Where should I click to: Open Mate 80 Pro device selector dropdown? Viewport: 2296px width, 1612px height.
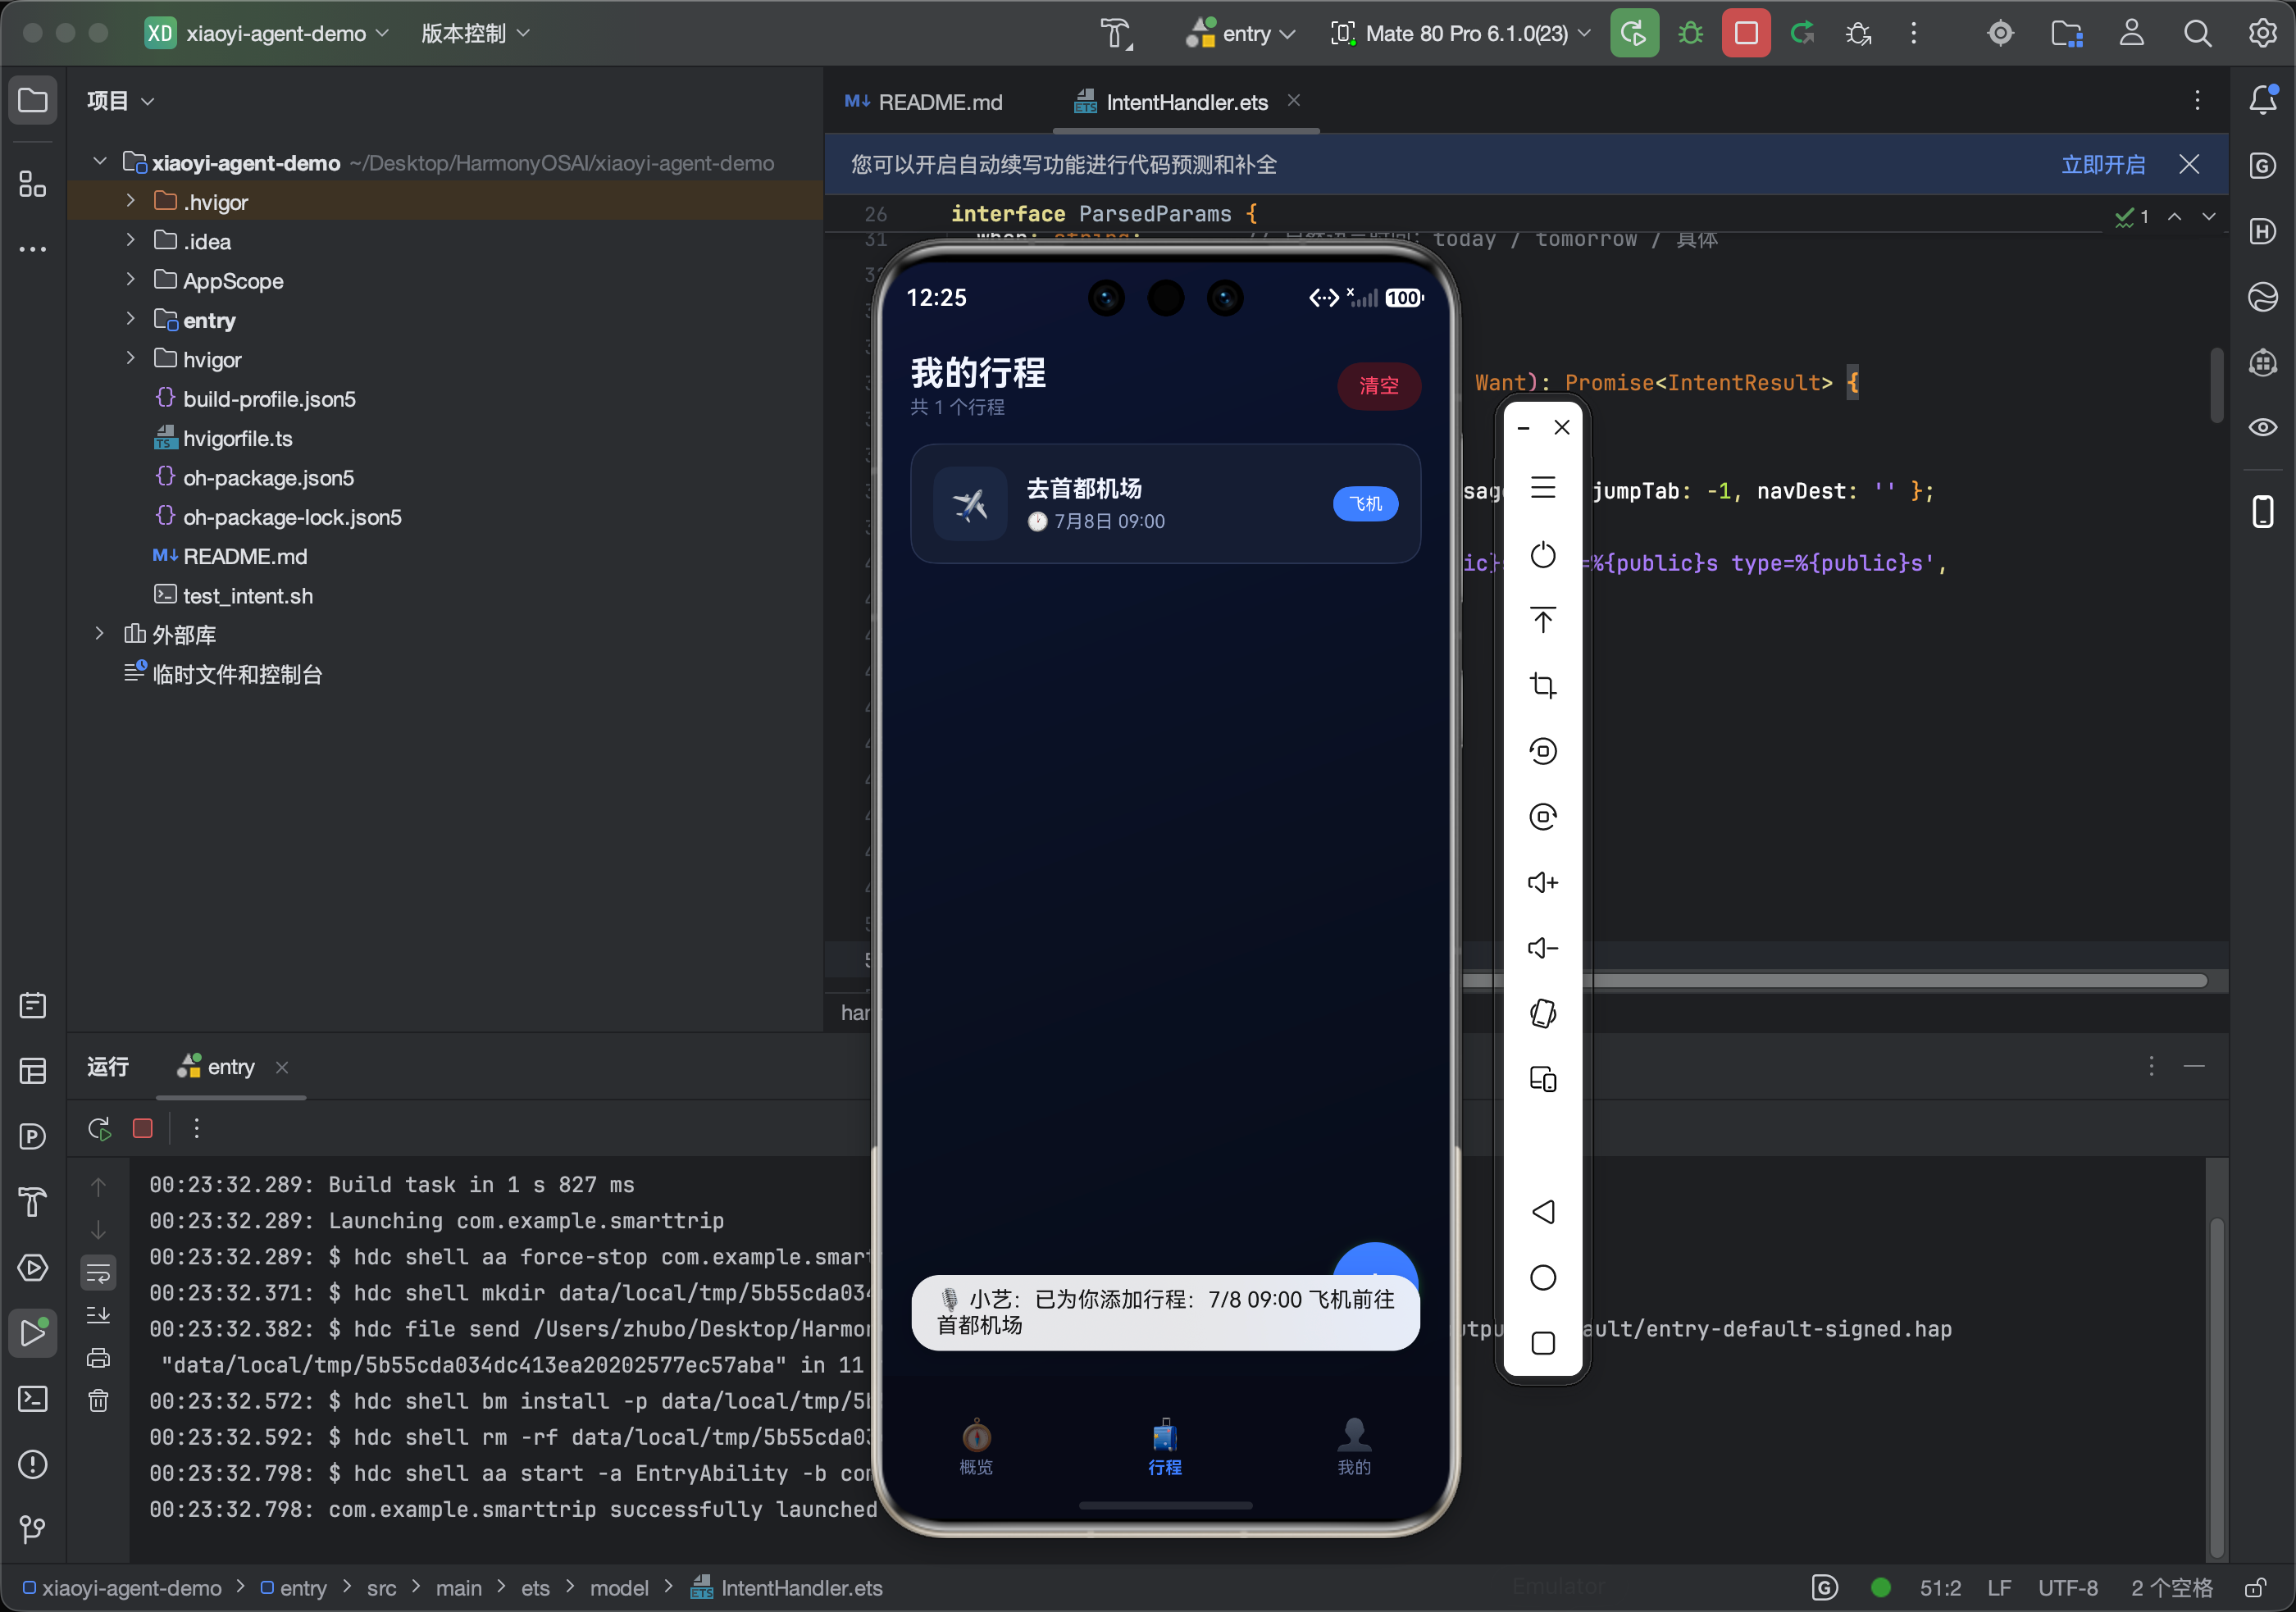click(1461, 33)
